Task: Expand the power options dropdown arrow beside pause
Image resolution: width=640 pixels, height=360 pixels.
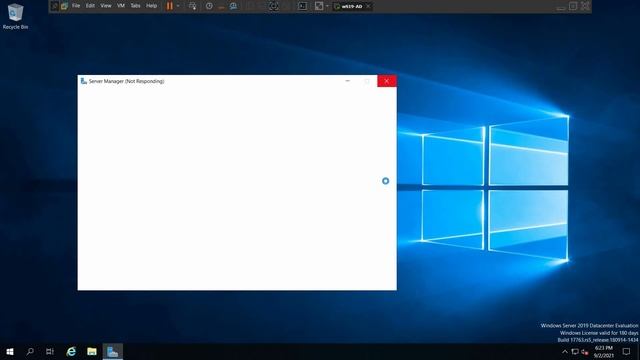Action: click(x=178, y=6)
